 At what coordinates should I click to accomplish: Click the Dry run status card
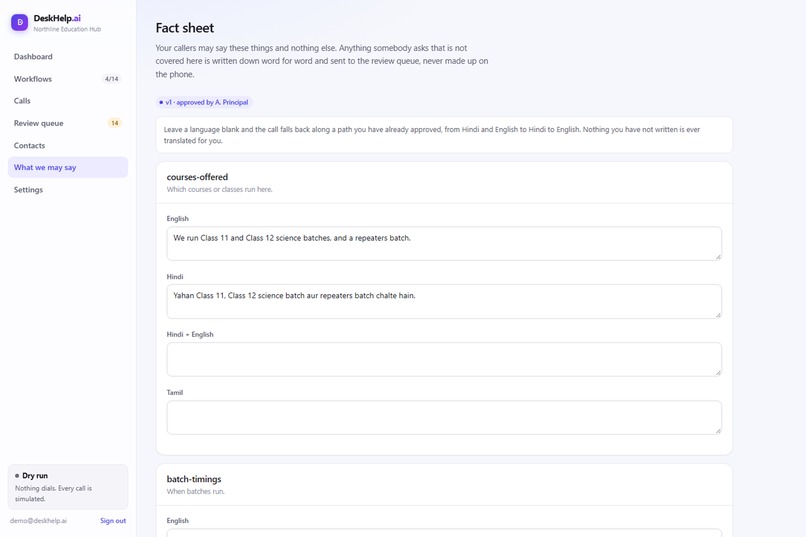(x=68, y=487)
